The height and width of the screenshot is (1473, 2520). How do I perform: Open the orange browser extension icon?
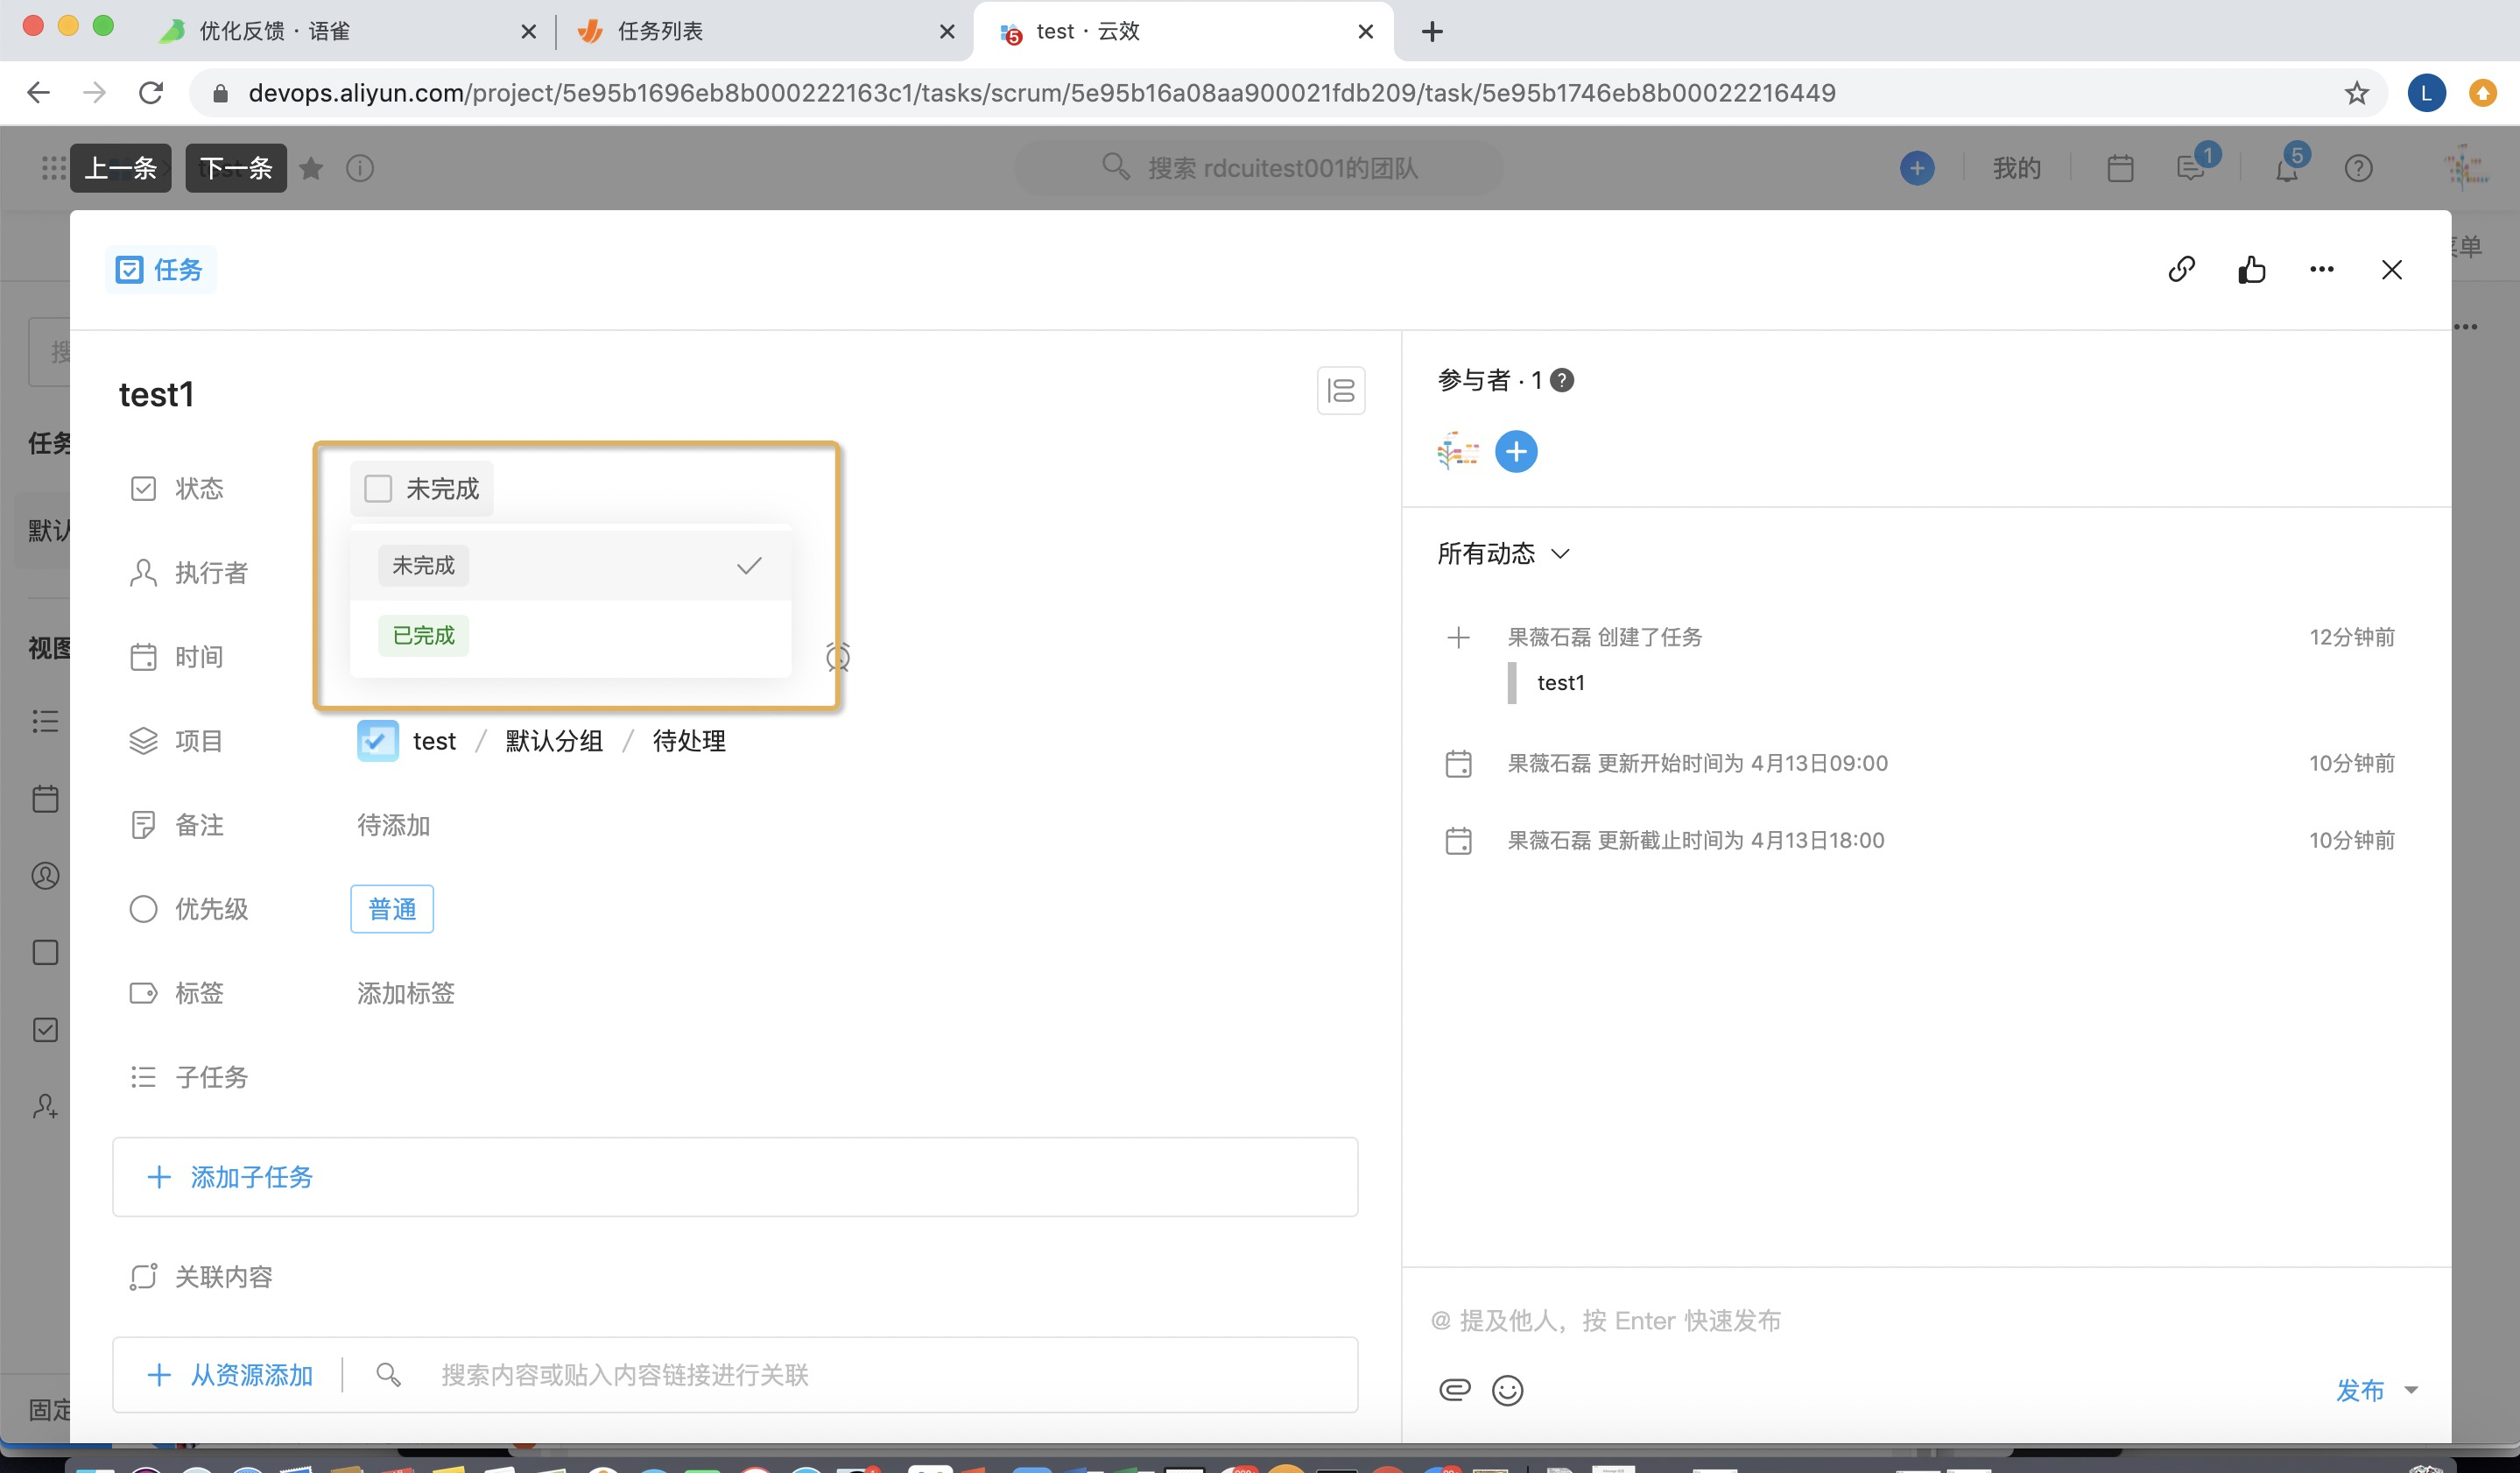pos(2483,93)
